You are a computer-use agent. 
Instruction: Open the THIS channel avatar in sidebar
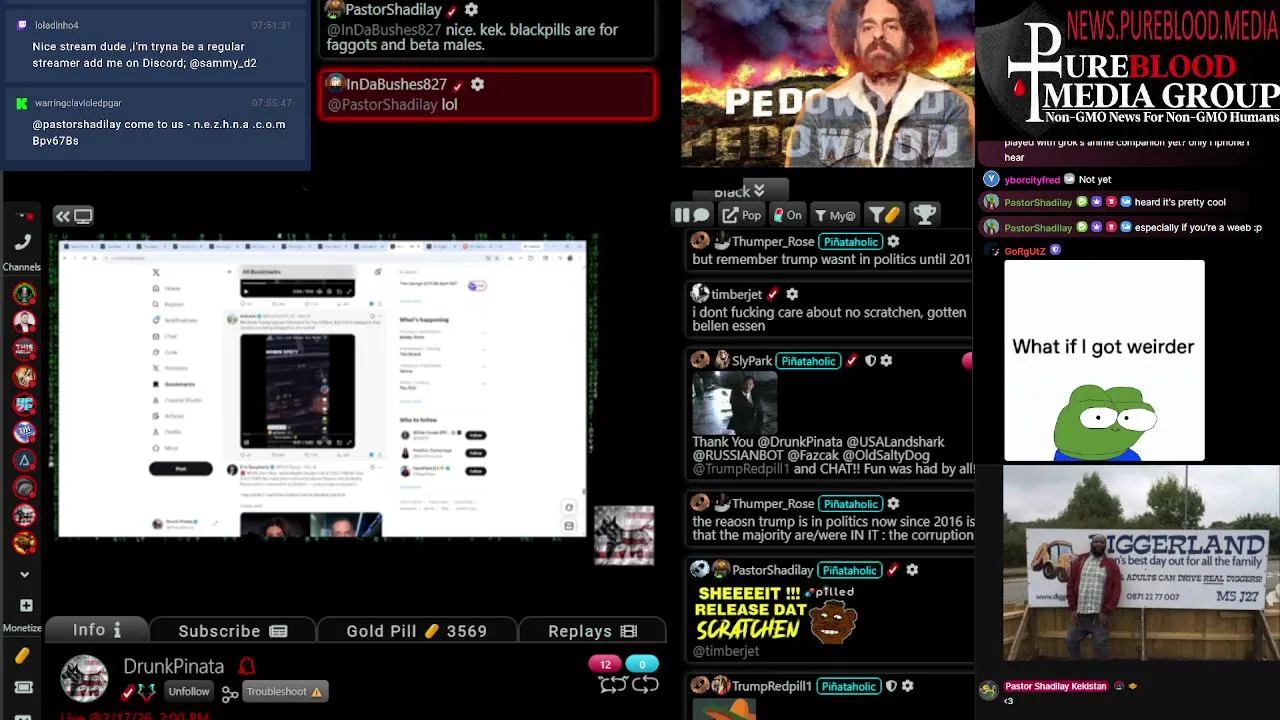coord(25,349)
